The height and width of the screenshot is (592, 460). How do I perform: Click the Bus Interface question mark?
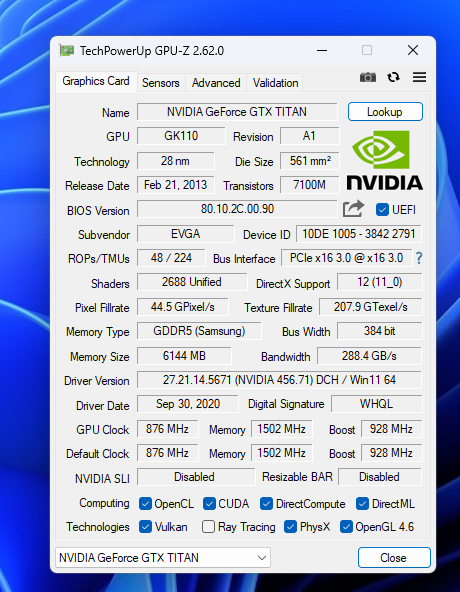pos(419,258)
